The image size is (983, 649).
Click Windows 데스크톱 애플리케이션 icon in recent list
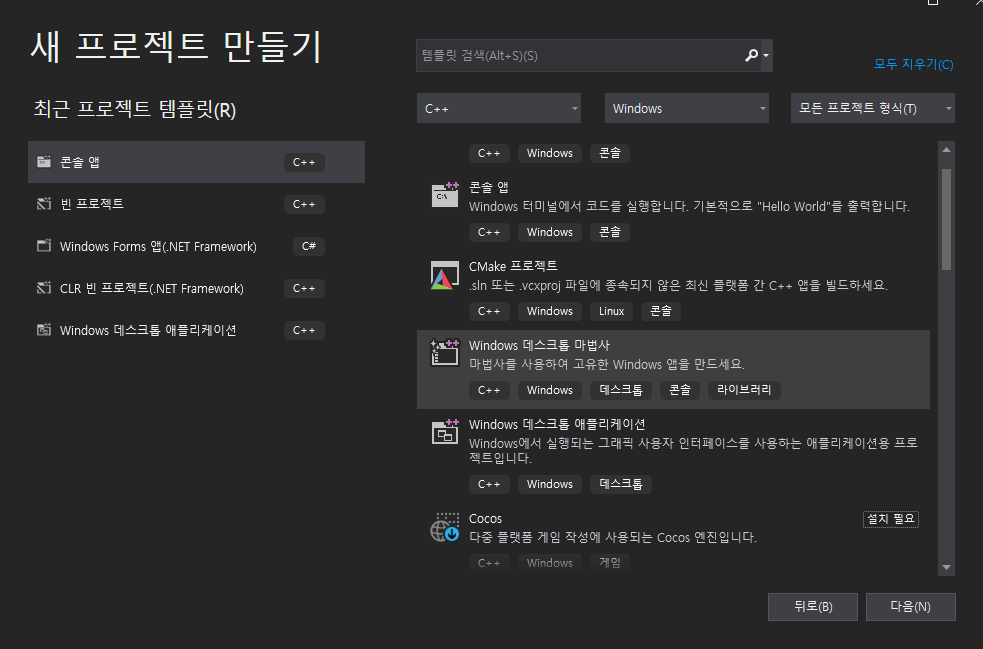(44, 330)
